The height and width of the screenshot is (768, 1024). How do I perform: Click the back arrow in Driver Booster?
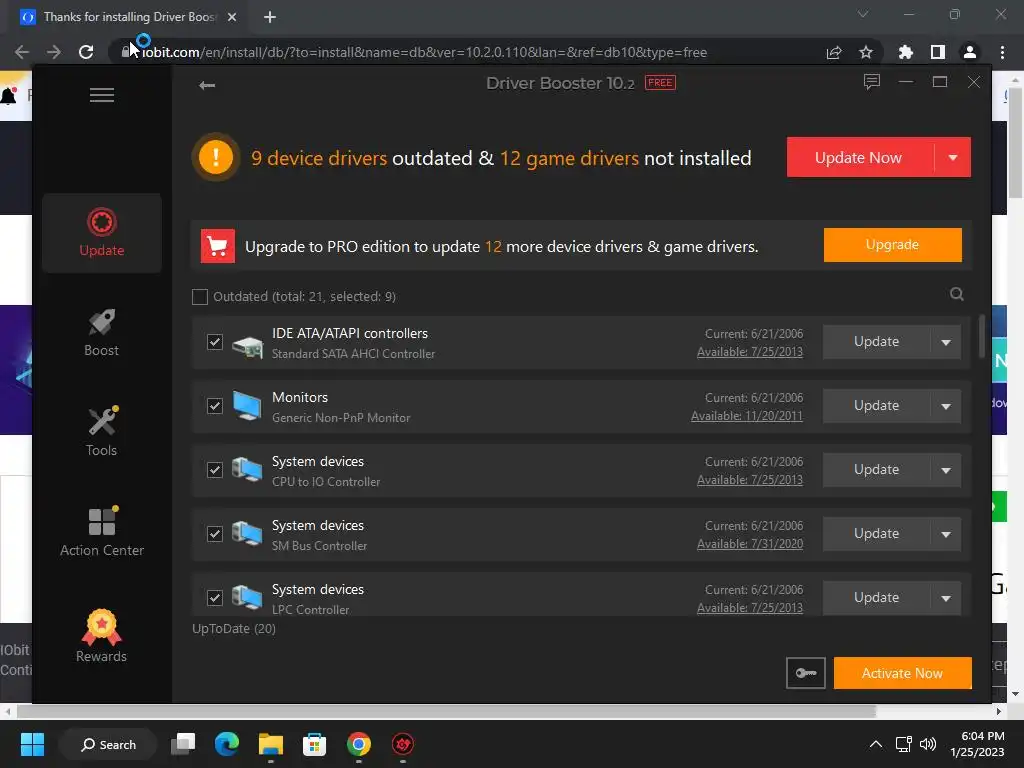[207, 86]
